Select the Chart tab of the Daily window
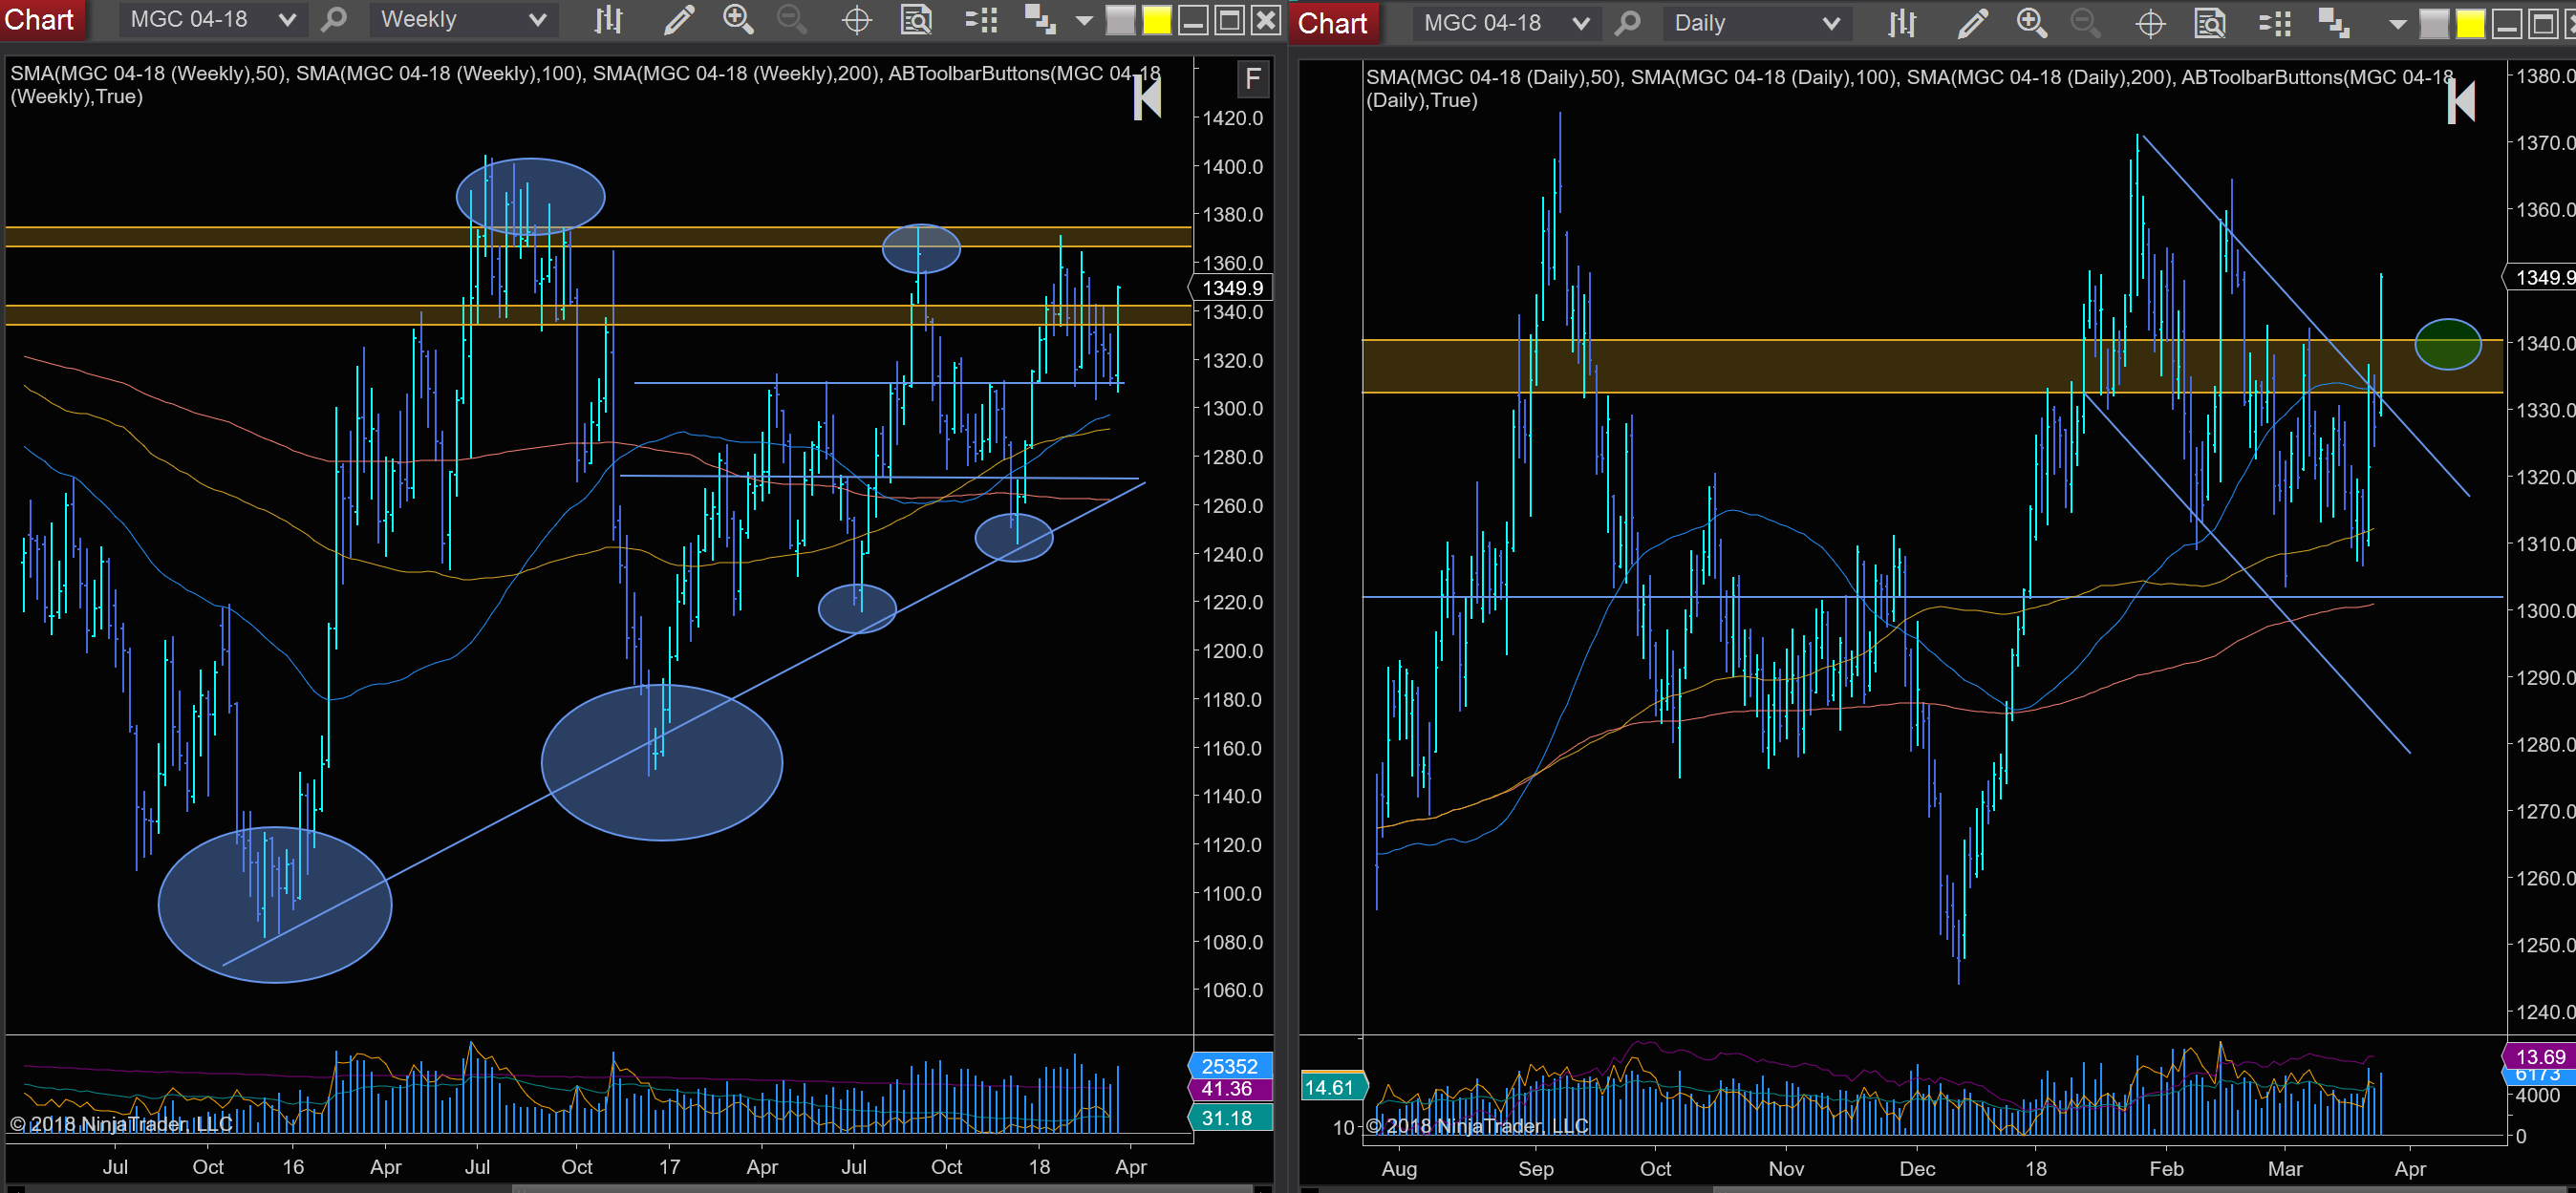This screenshot has width=2576, height=1193. click(1335, 23)
